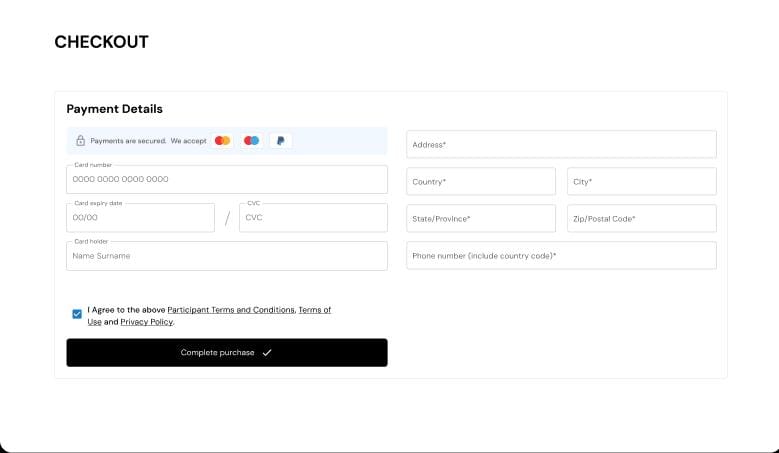
Task: Uncheck the terms agreement checkbox
Action: pos(77,314)
